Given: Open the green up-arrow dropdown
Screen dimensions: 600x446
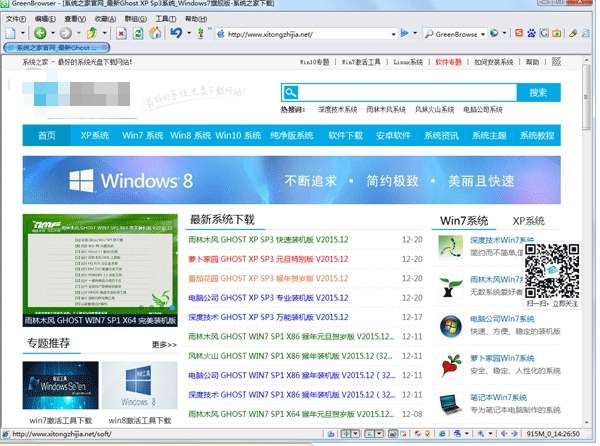Looking at the screenshot, I should coord(104,33).
